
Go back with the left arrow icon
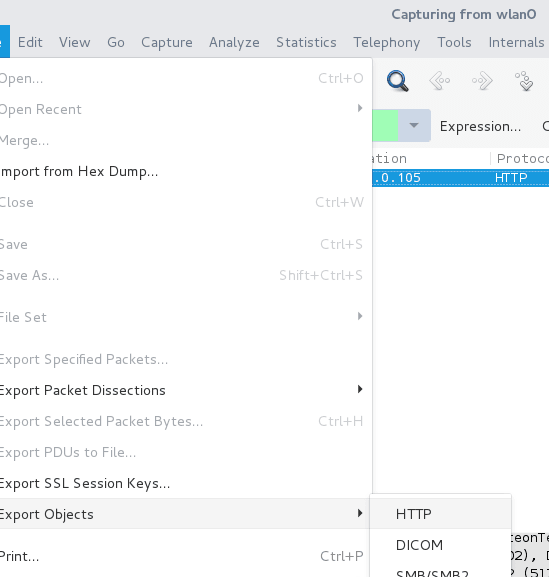pos(440,81)
